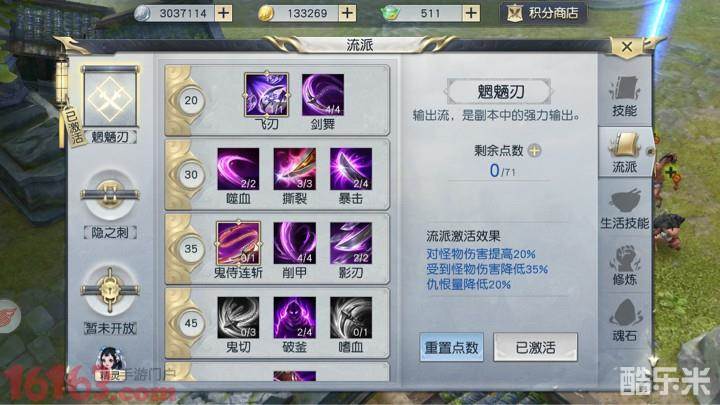The width and height of the screenshot is (720, 405).
Task: Tap the grayed 鬼切 skill icon
Action: click(x=238, y=317)
